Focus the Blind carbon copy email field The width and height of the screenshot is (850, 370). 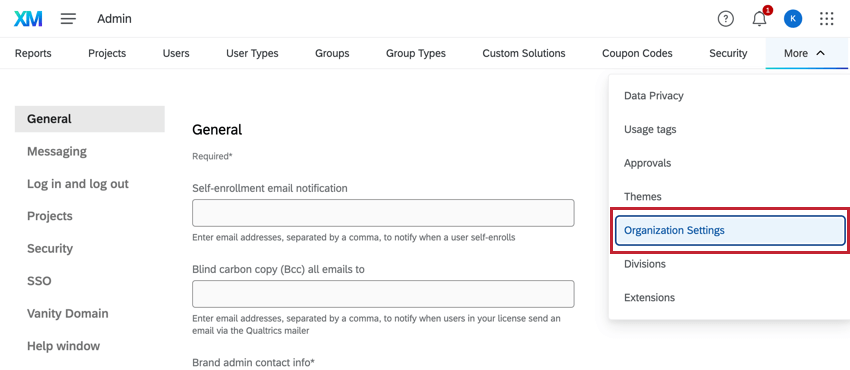[383, 294]
